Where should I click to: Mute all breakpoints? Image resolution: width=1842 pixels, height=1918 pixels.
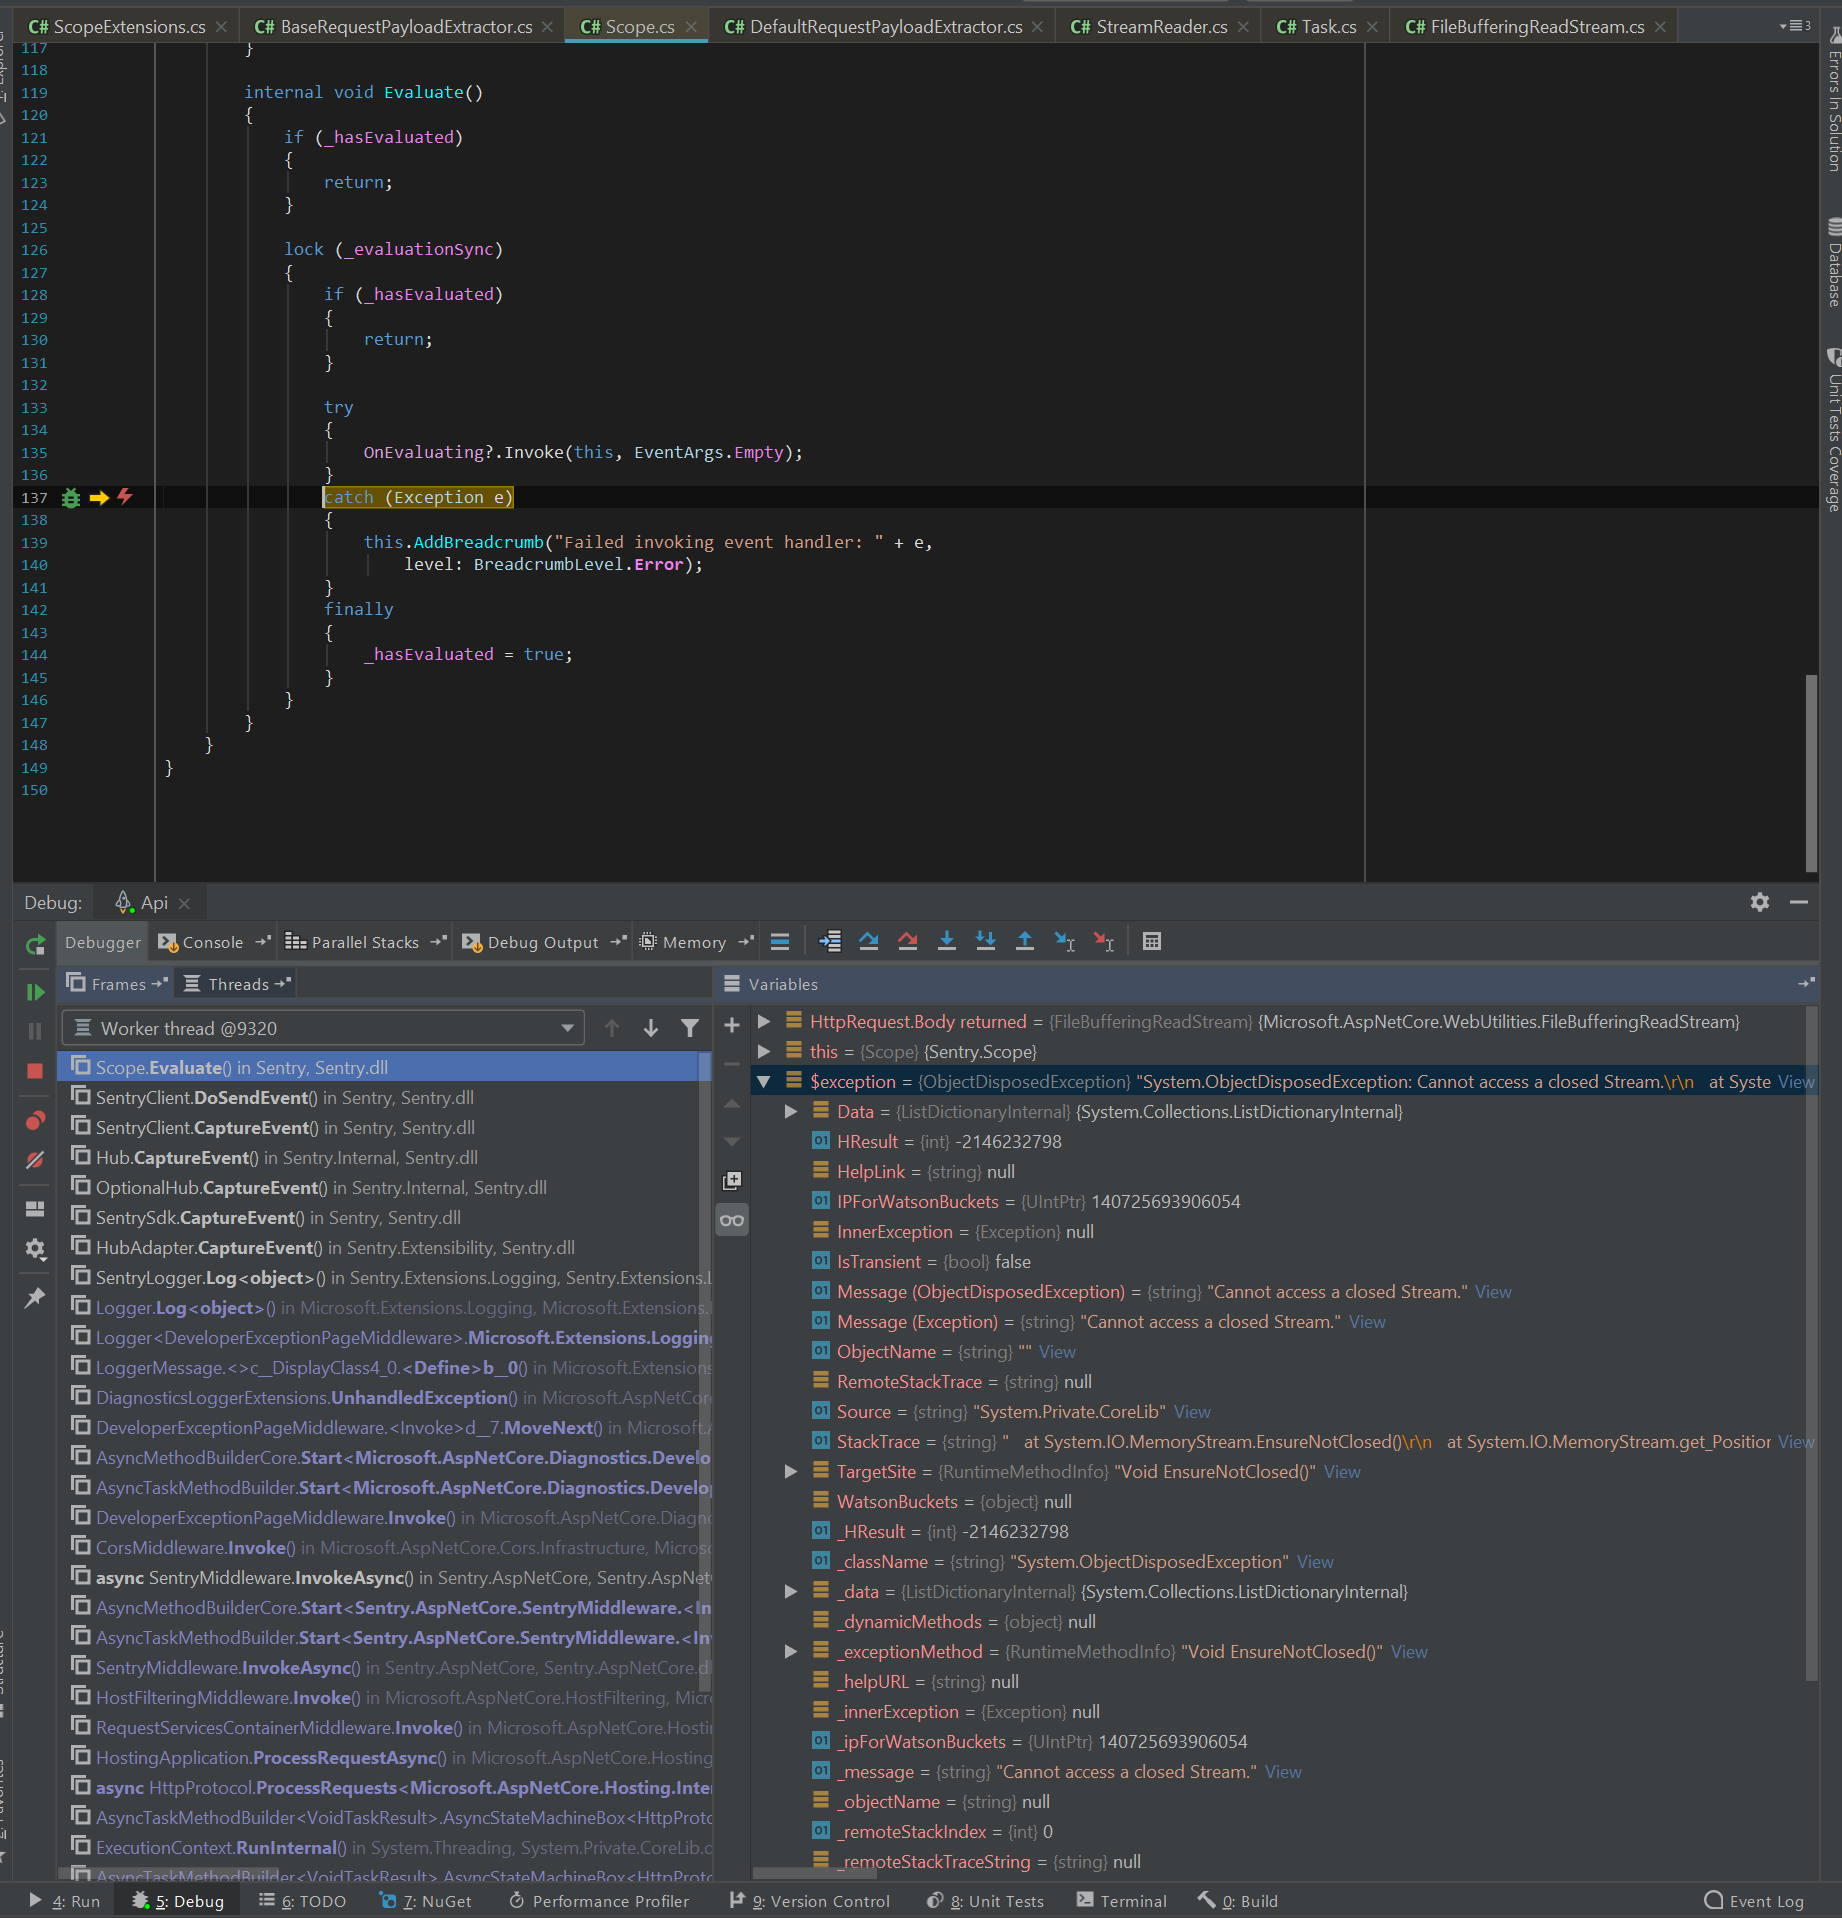point(35,1160)
